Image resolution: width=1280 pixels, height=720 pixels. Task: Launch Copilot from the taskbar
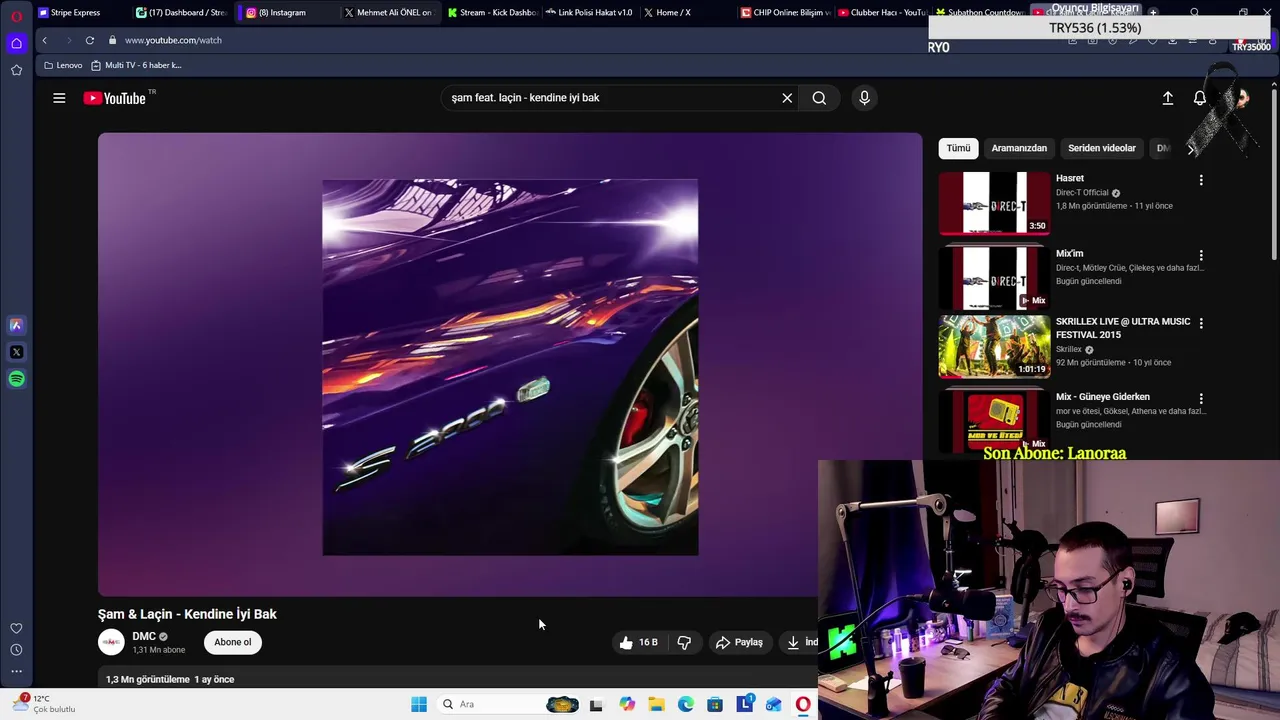[x=627, y=704]
